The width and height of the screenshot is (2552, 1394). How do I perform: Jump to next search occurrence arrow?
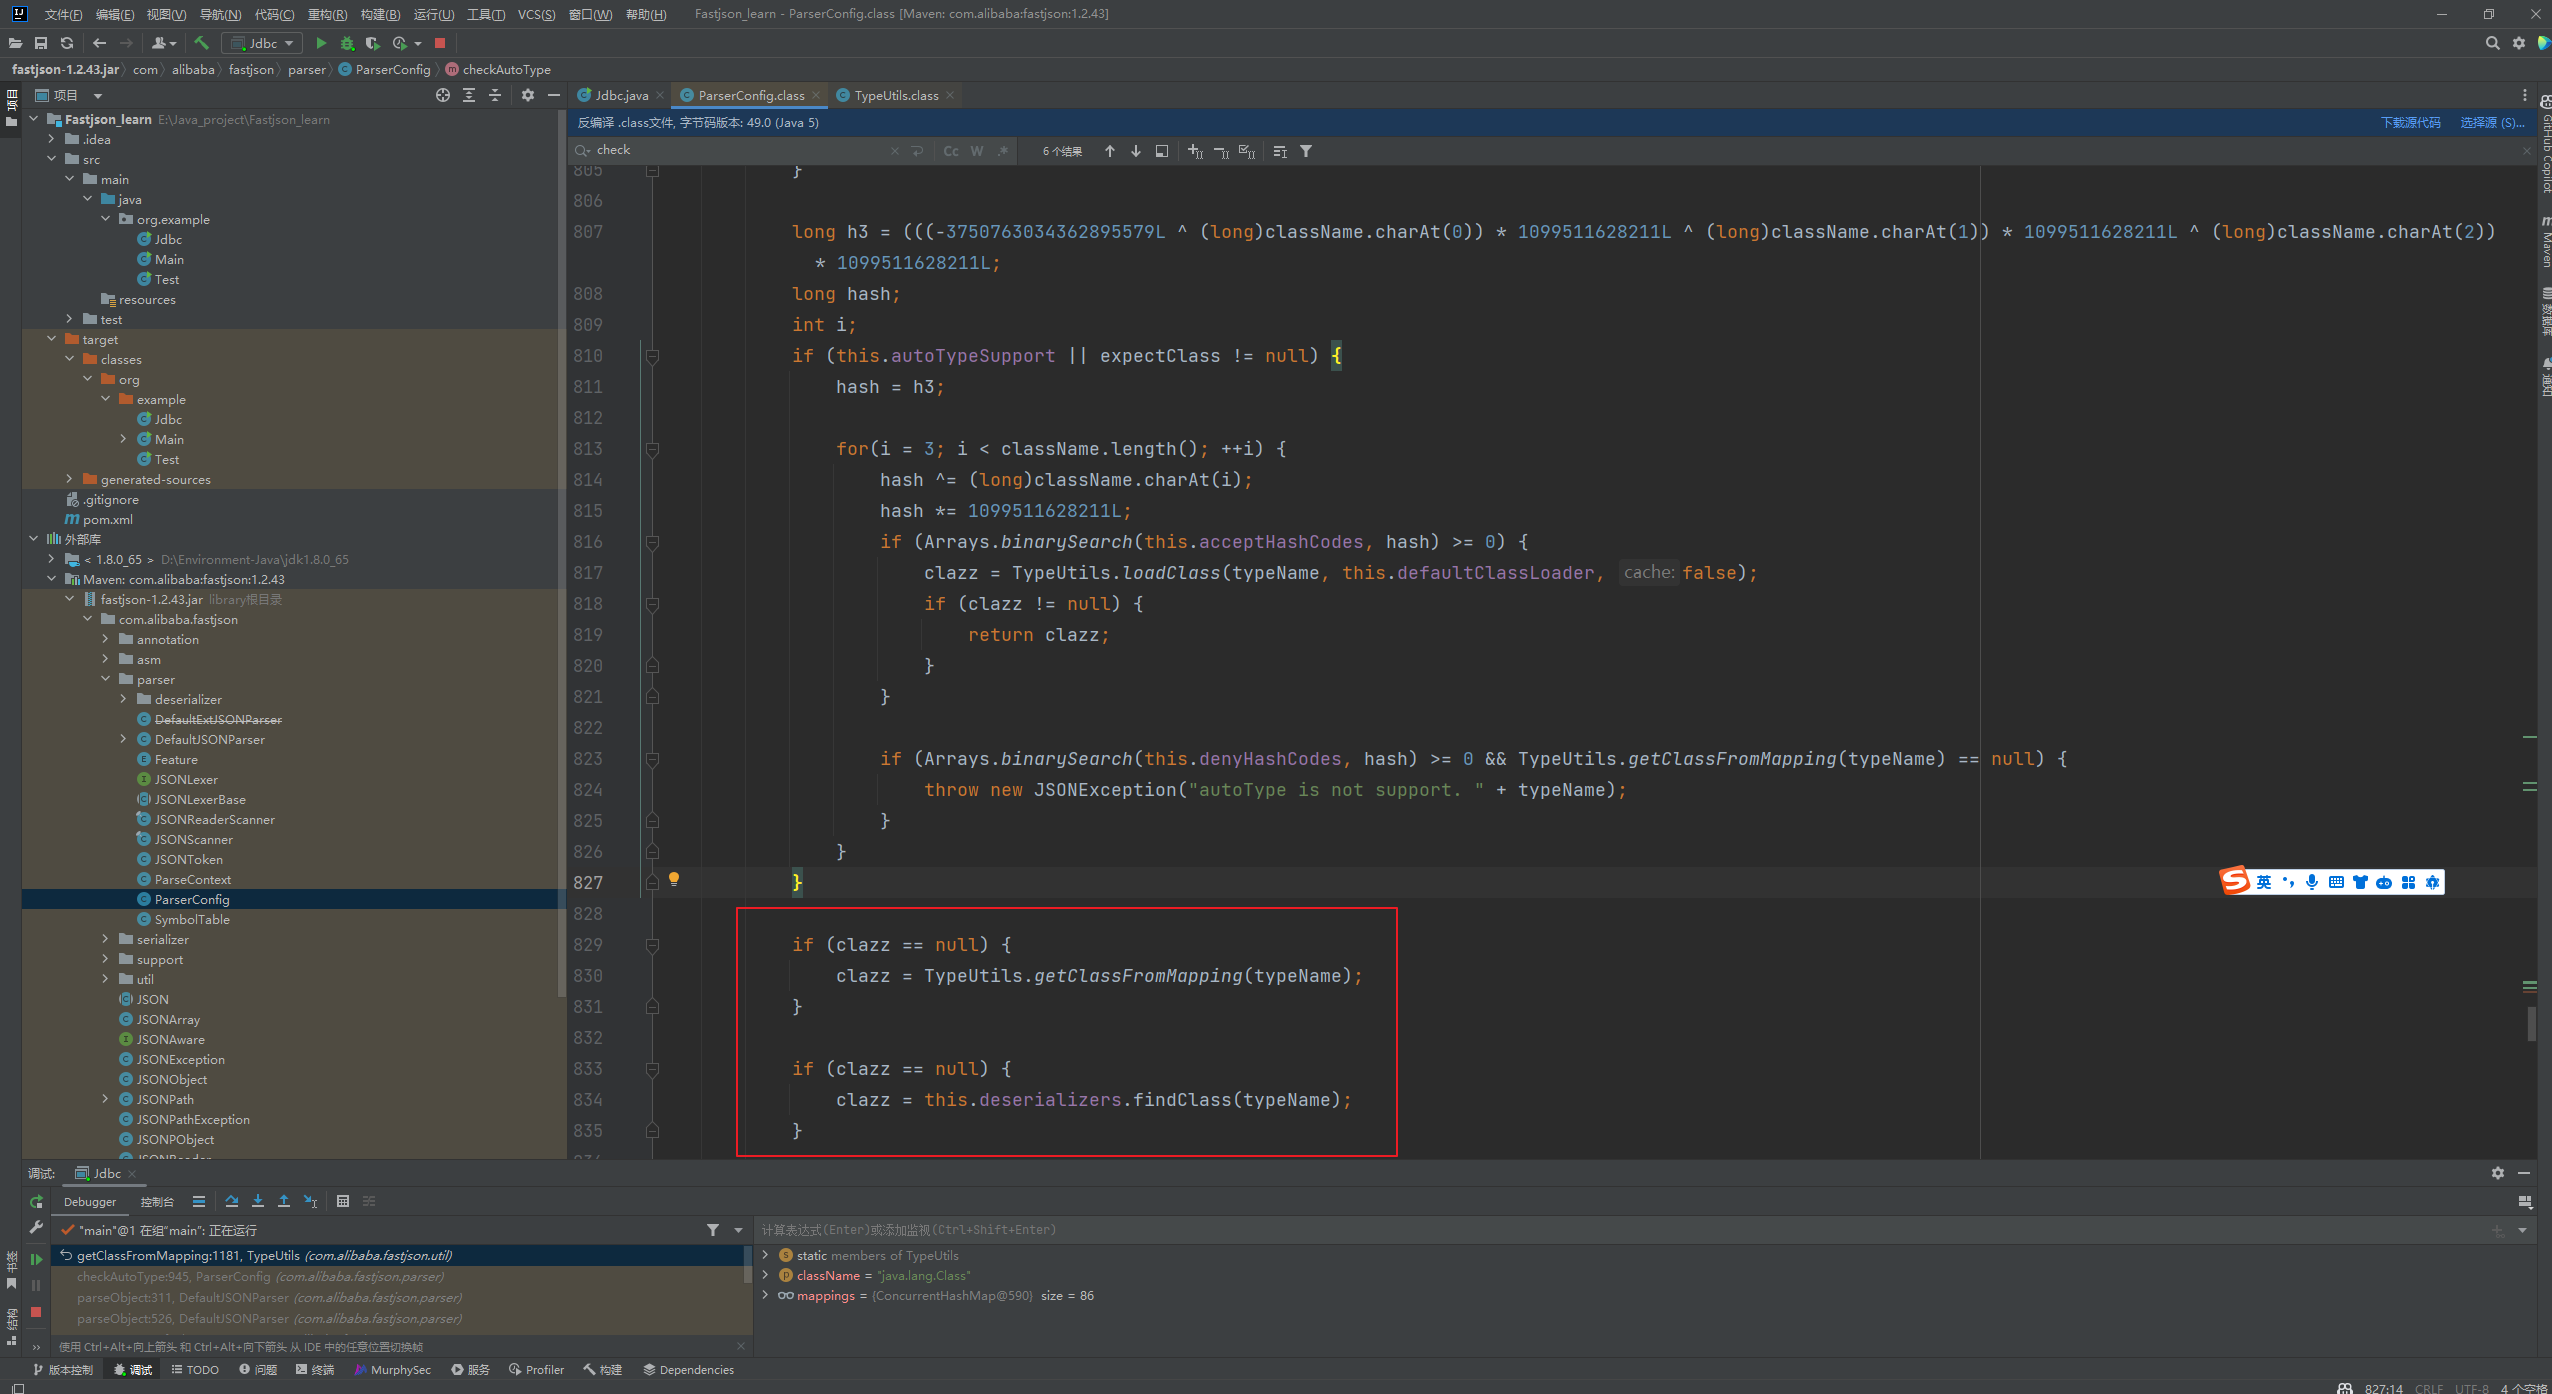pos(1136,151)
